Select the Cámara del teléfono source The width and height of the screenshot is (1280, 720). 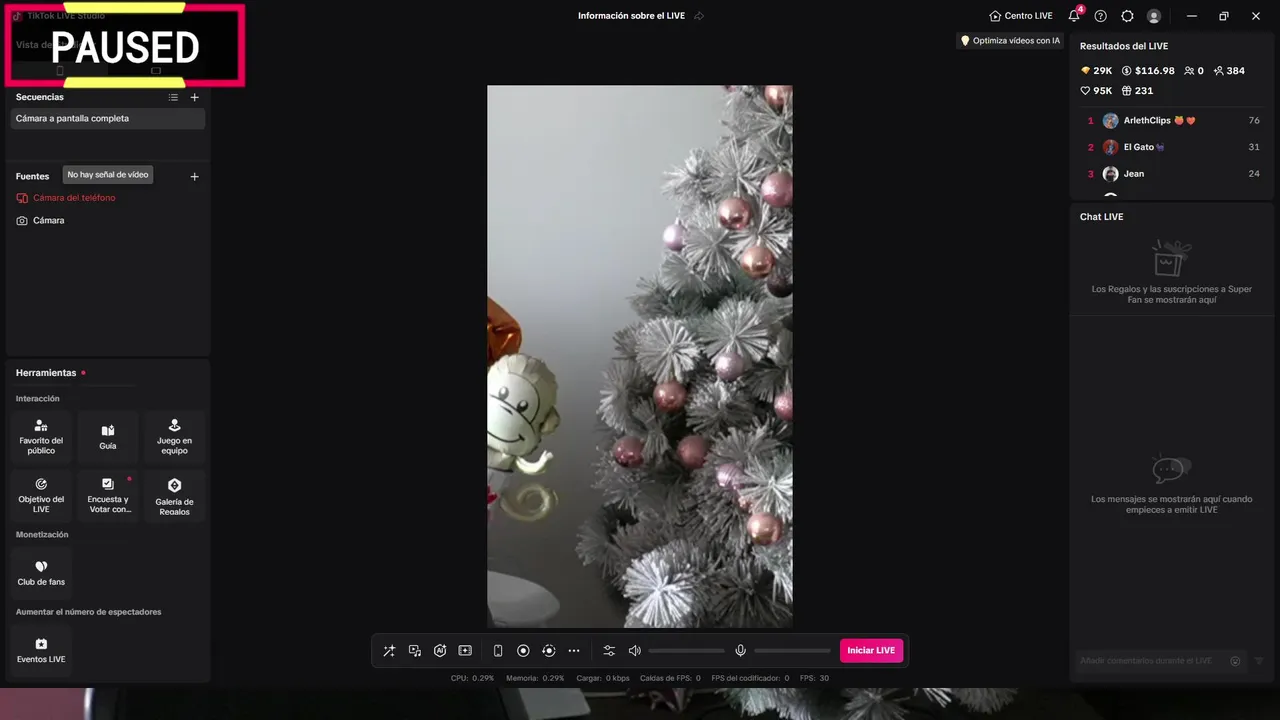tap(74, 198)
